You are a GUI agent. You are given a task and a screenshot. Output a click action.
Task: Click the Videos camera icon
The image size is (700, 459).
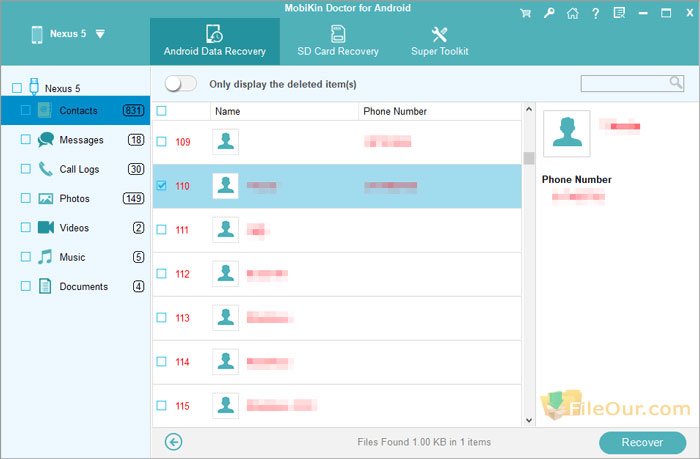pos(46,227)
